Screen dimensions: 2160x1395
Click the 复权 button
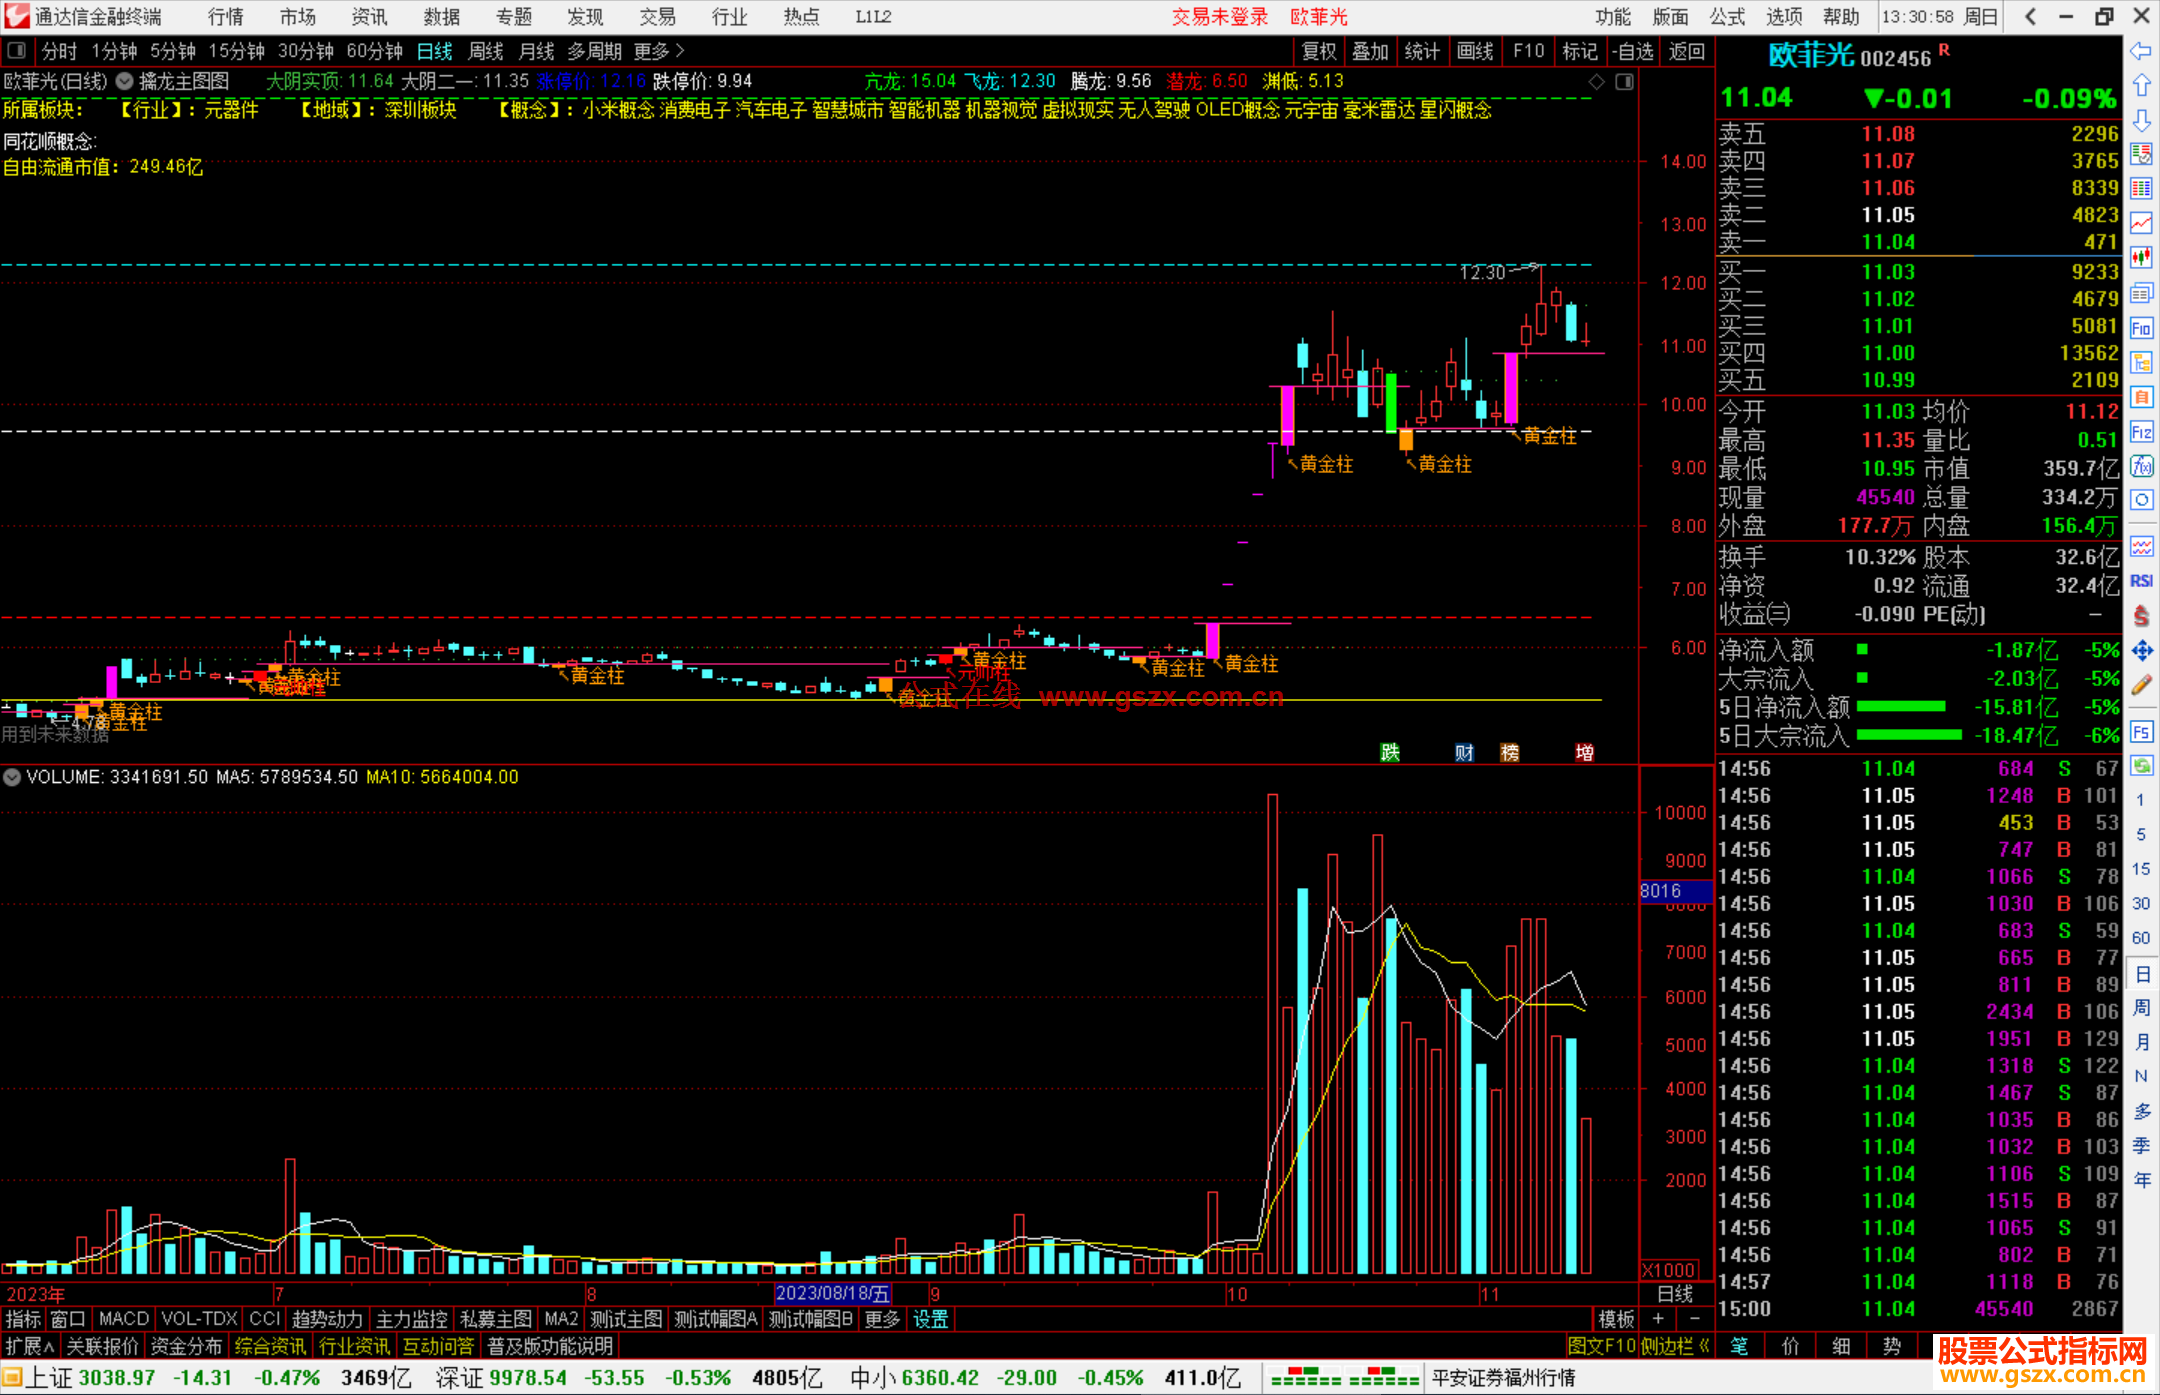[1318, 51]
